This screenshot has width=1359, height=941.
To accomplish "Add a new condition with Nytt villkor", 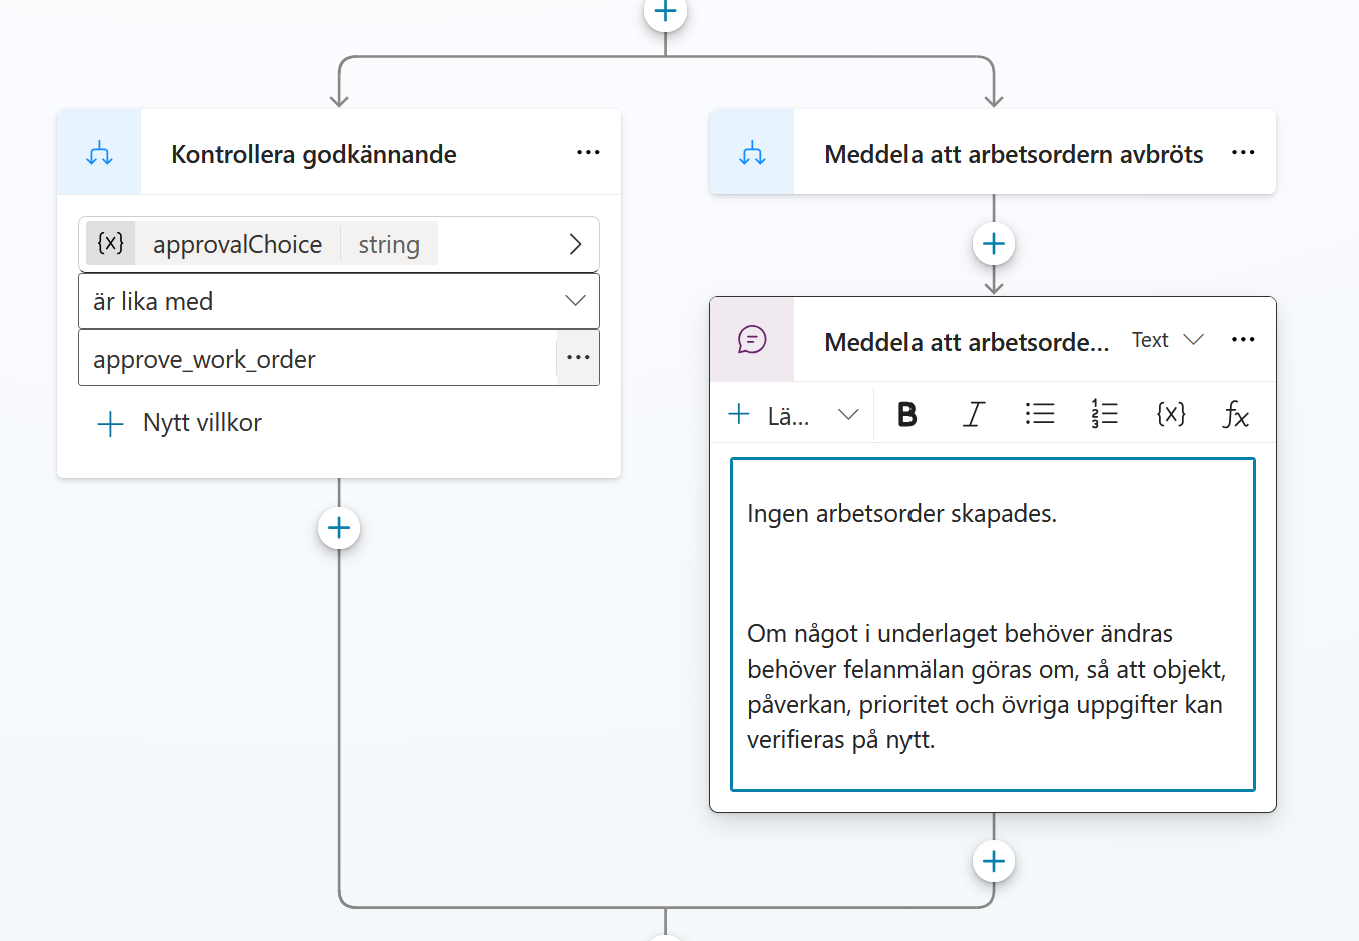I will [x=179, y=423].
